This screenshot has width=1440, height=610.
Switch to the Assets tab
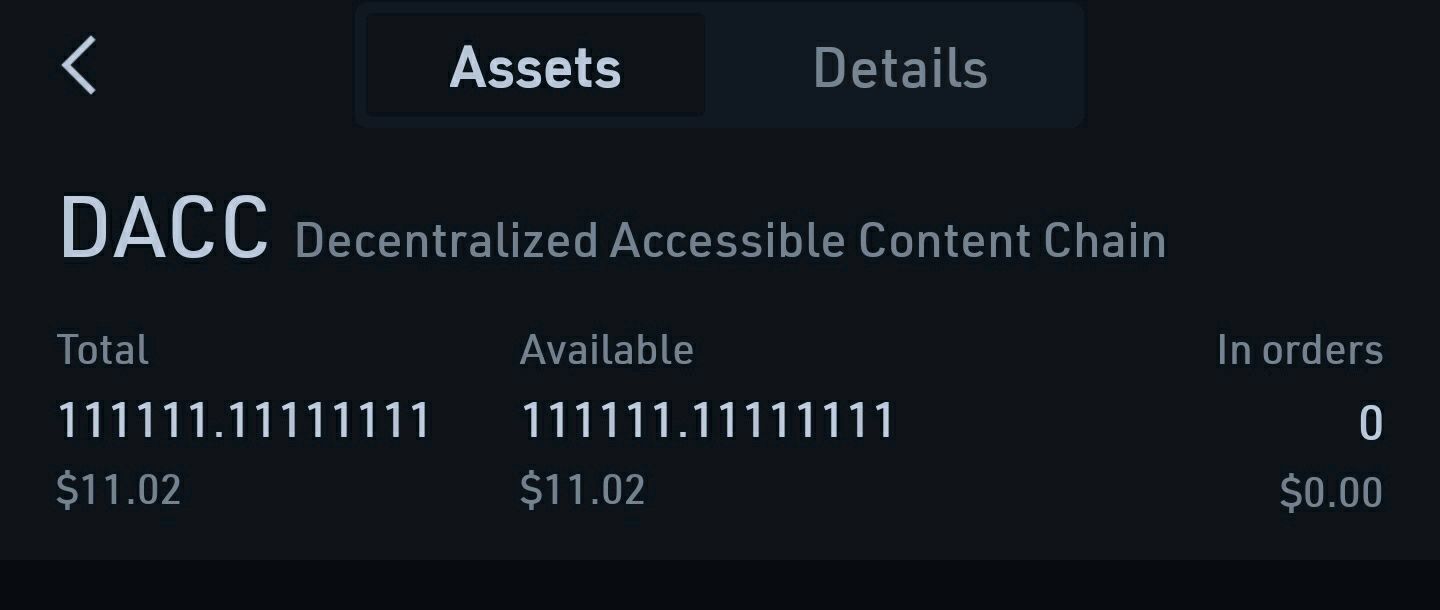click(535, 67)
